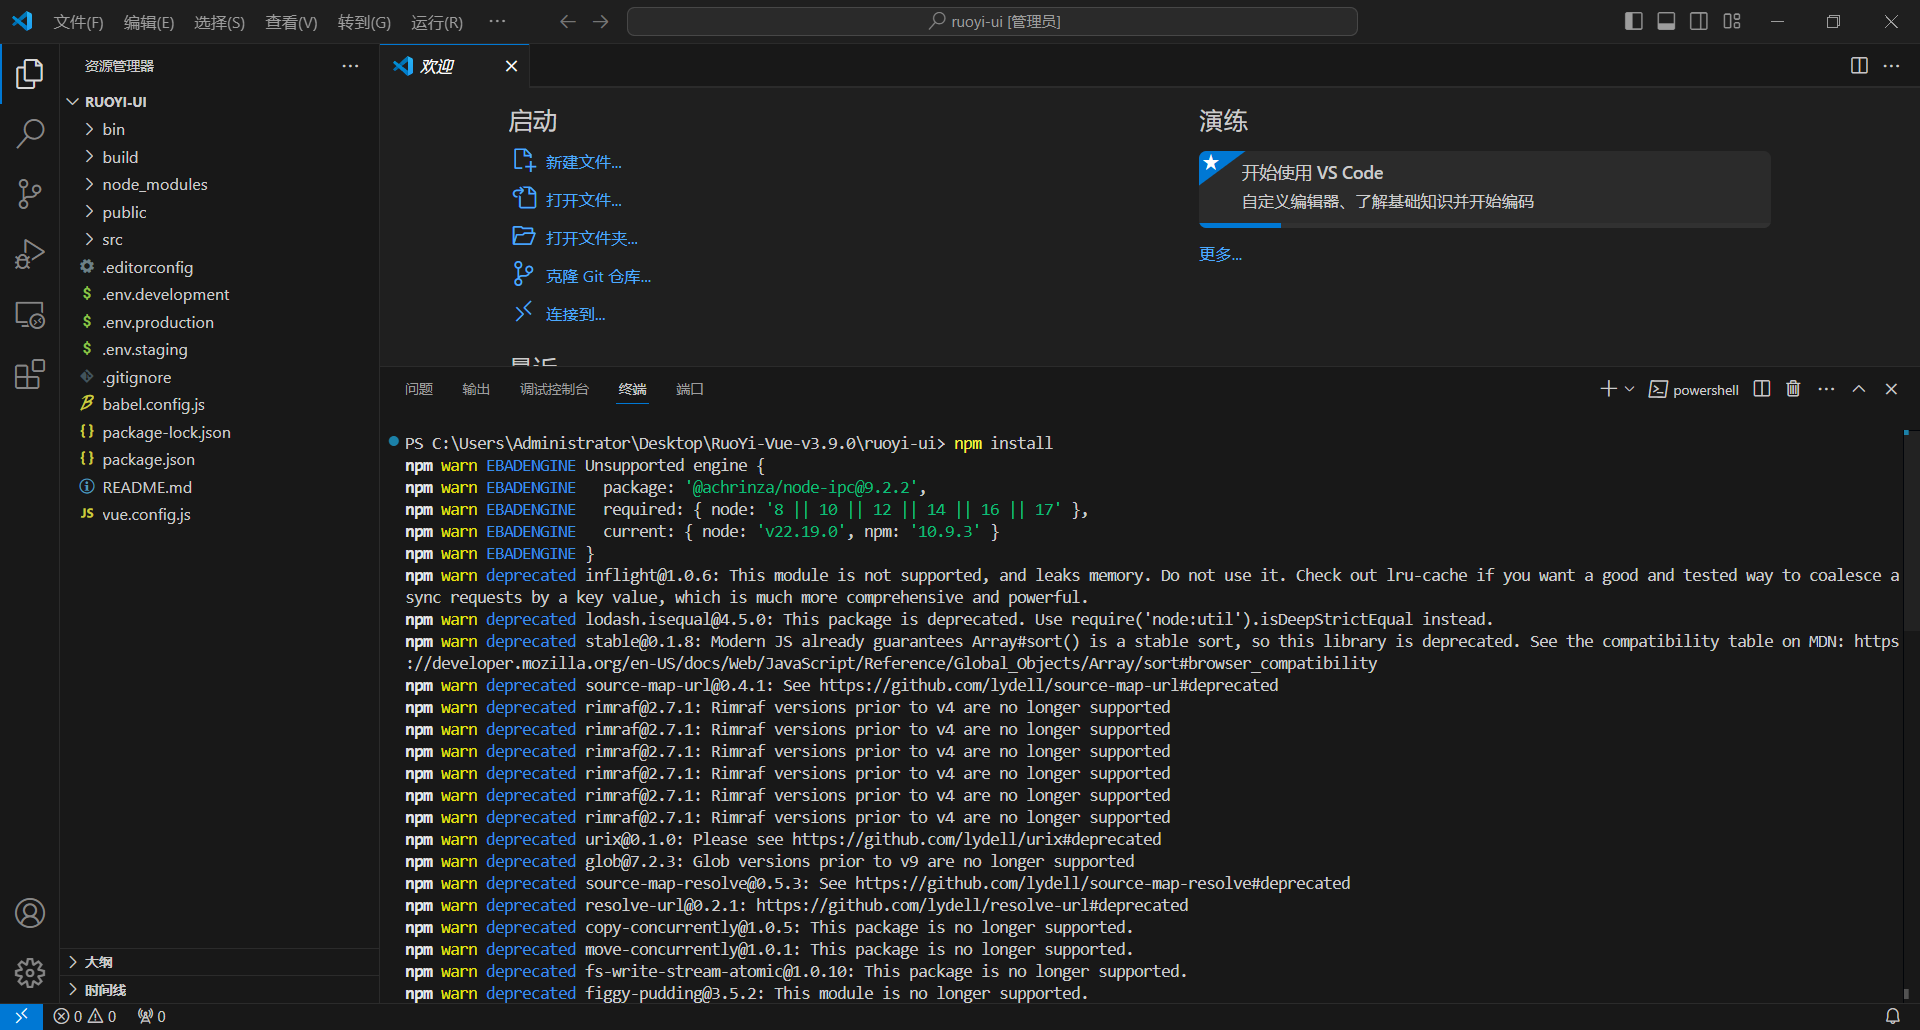Toggle bottom panel visibility
Viewport: 1920px width, 1030px height.
[1666, 21]
